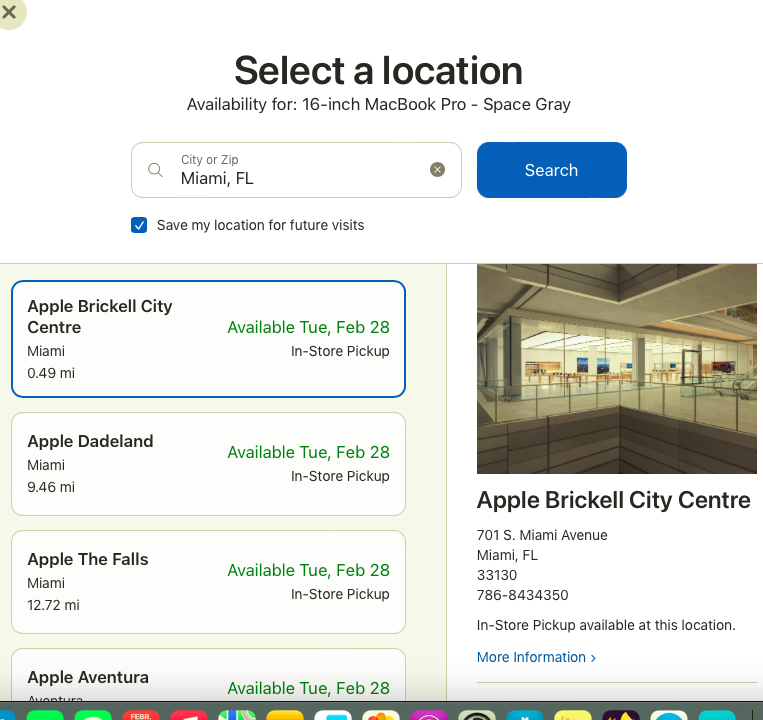This screenshot has width=763, height=720.
Task: Open the More Information link
Action: (x=536, y=657)
